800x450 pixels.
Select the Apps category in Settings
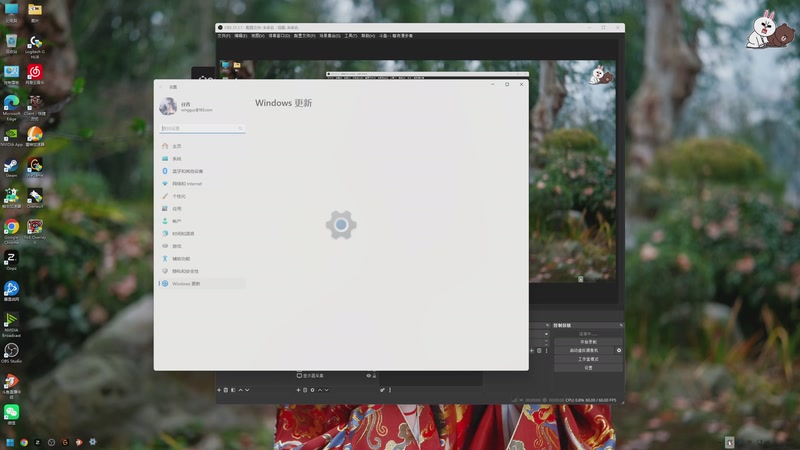[x=202, y=209]
